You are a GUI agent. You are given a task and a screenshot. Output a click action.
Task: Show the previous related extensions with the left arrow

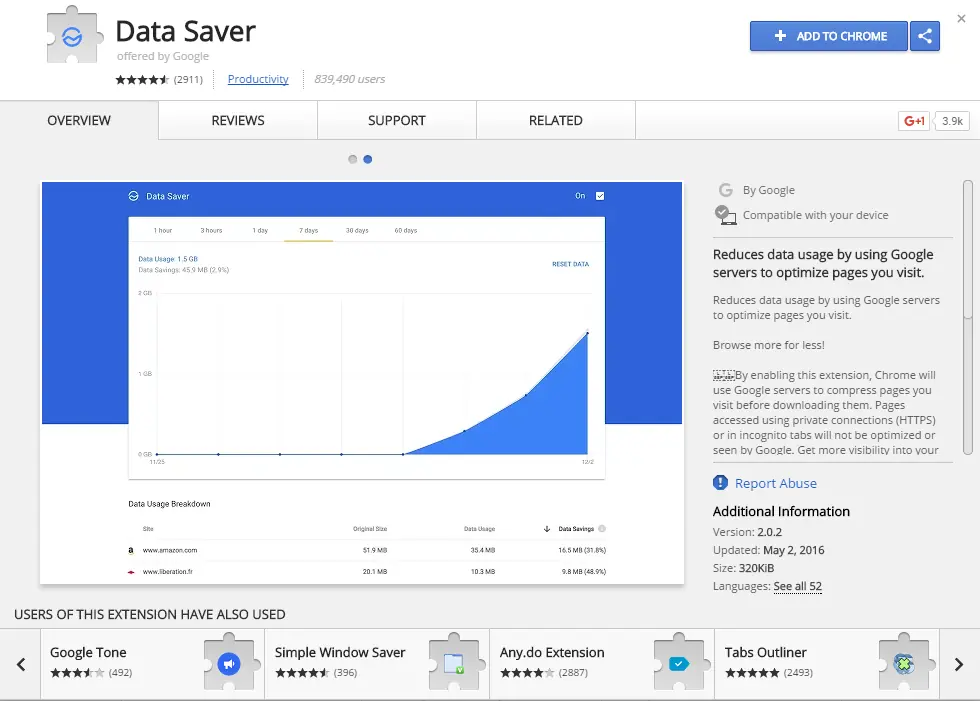coord(21,664)
